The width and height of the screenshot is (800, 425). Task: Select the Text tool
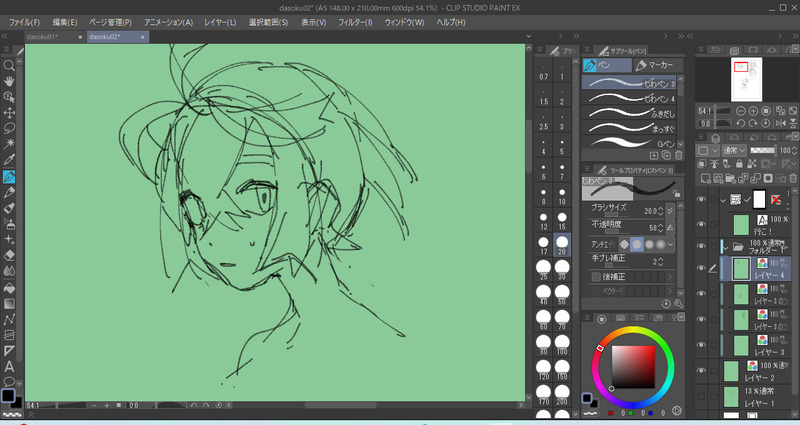coord(9,367)
